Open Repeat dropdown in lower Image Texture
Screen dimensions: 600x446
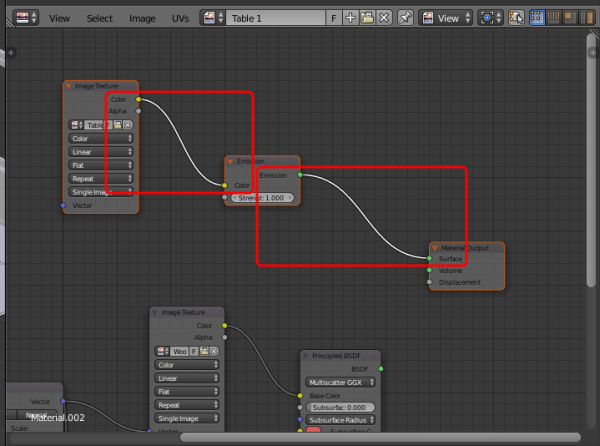point(187,405)
